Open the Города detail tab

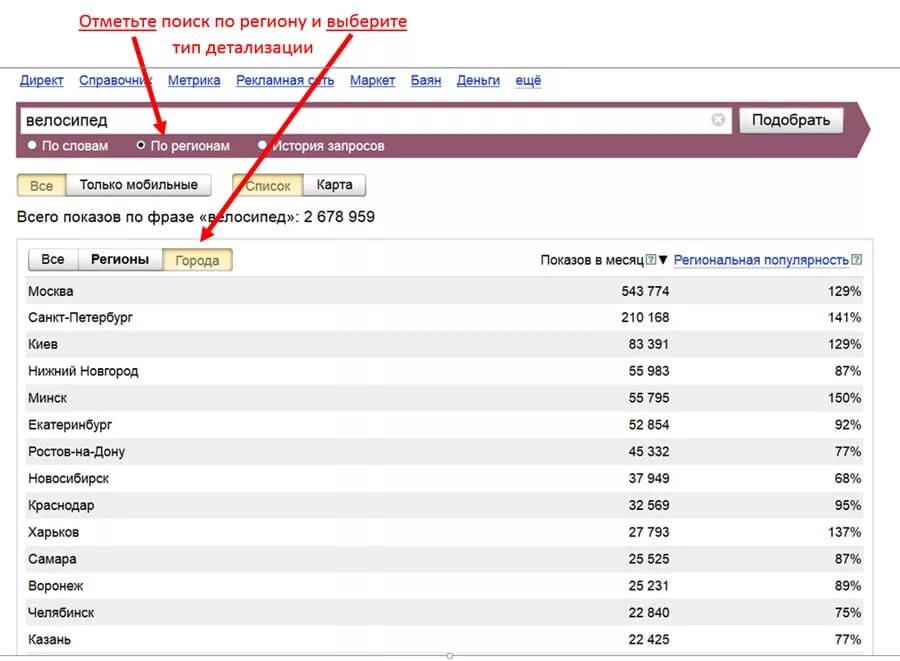(x=197, y=260)
